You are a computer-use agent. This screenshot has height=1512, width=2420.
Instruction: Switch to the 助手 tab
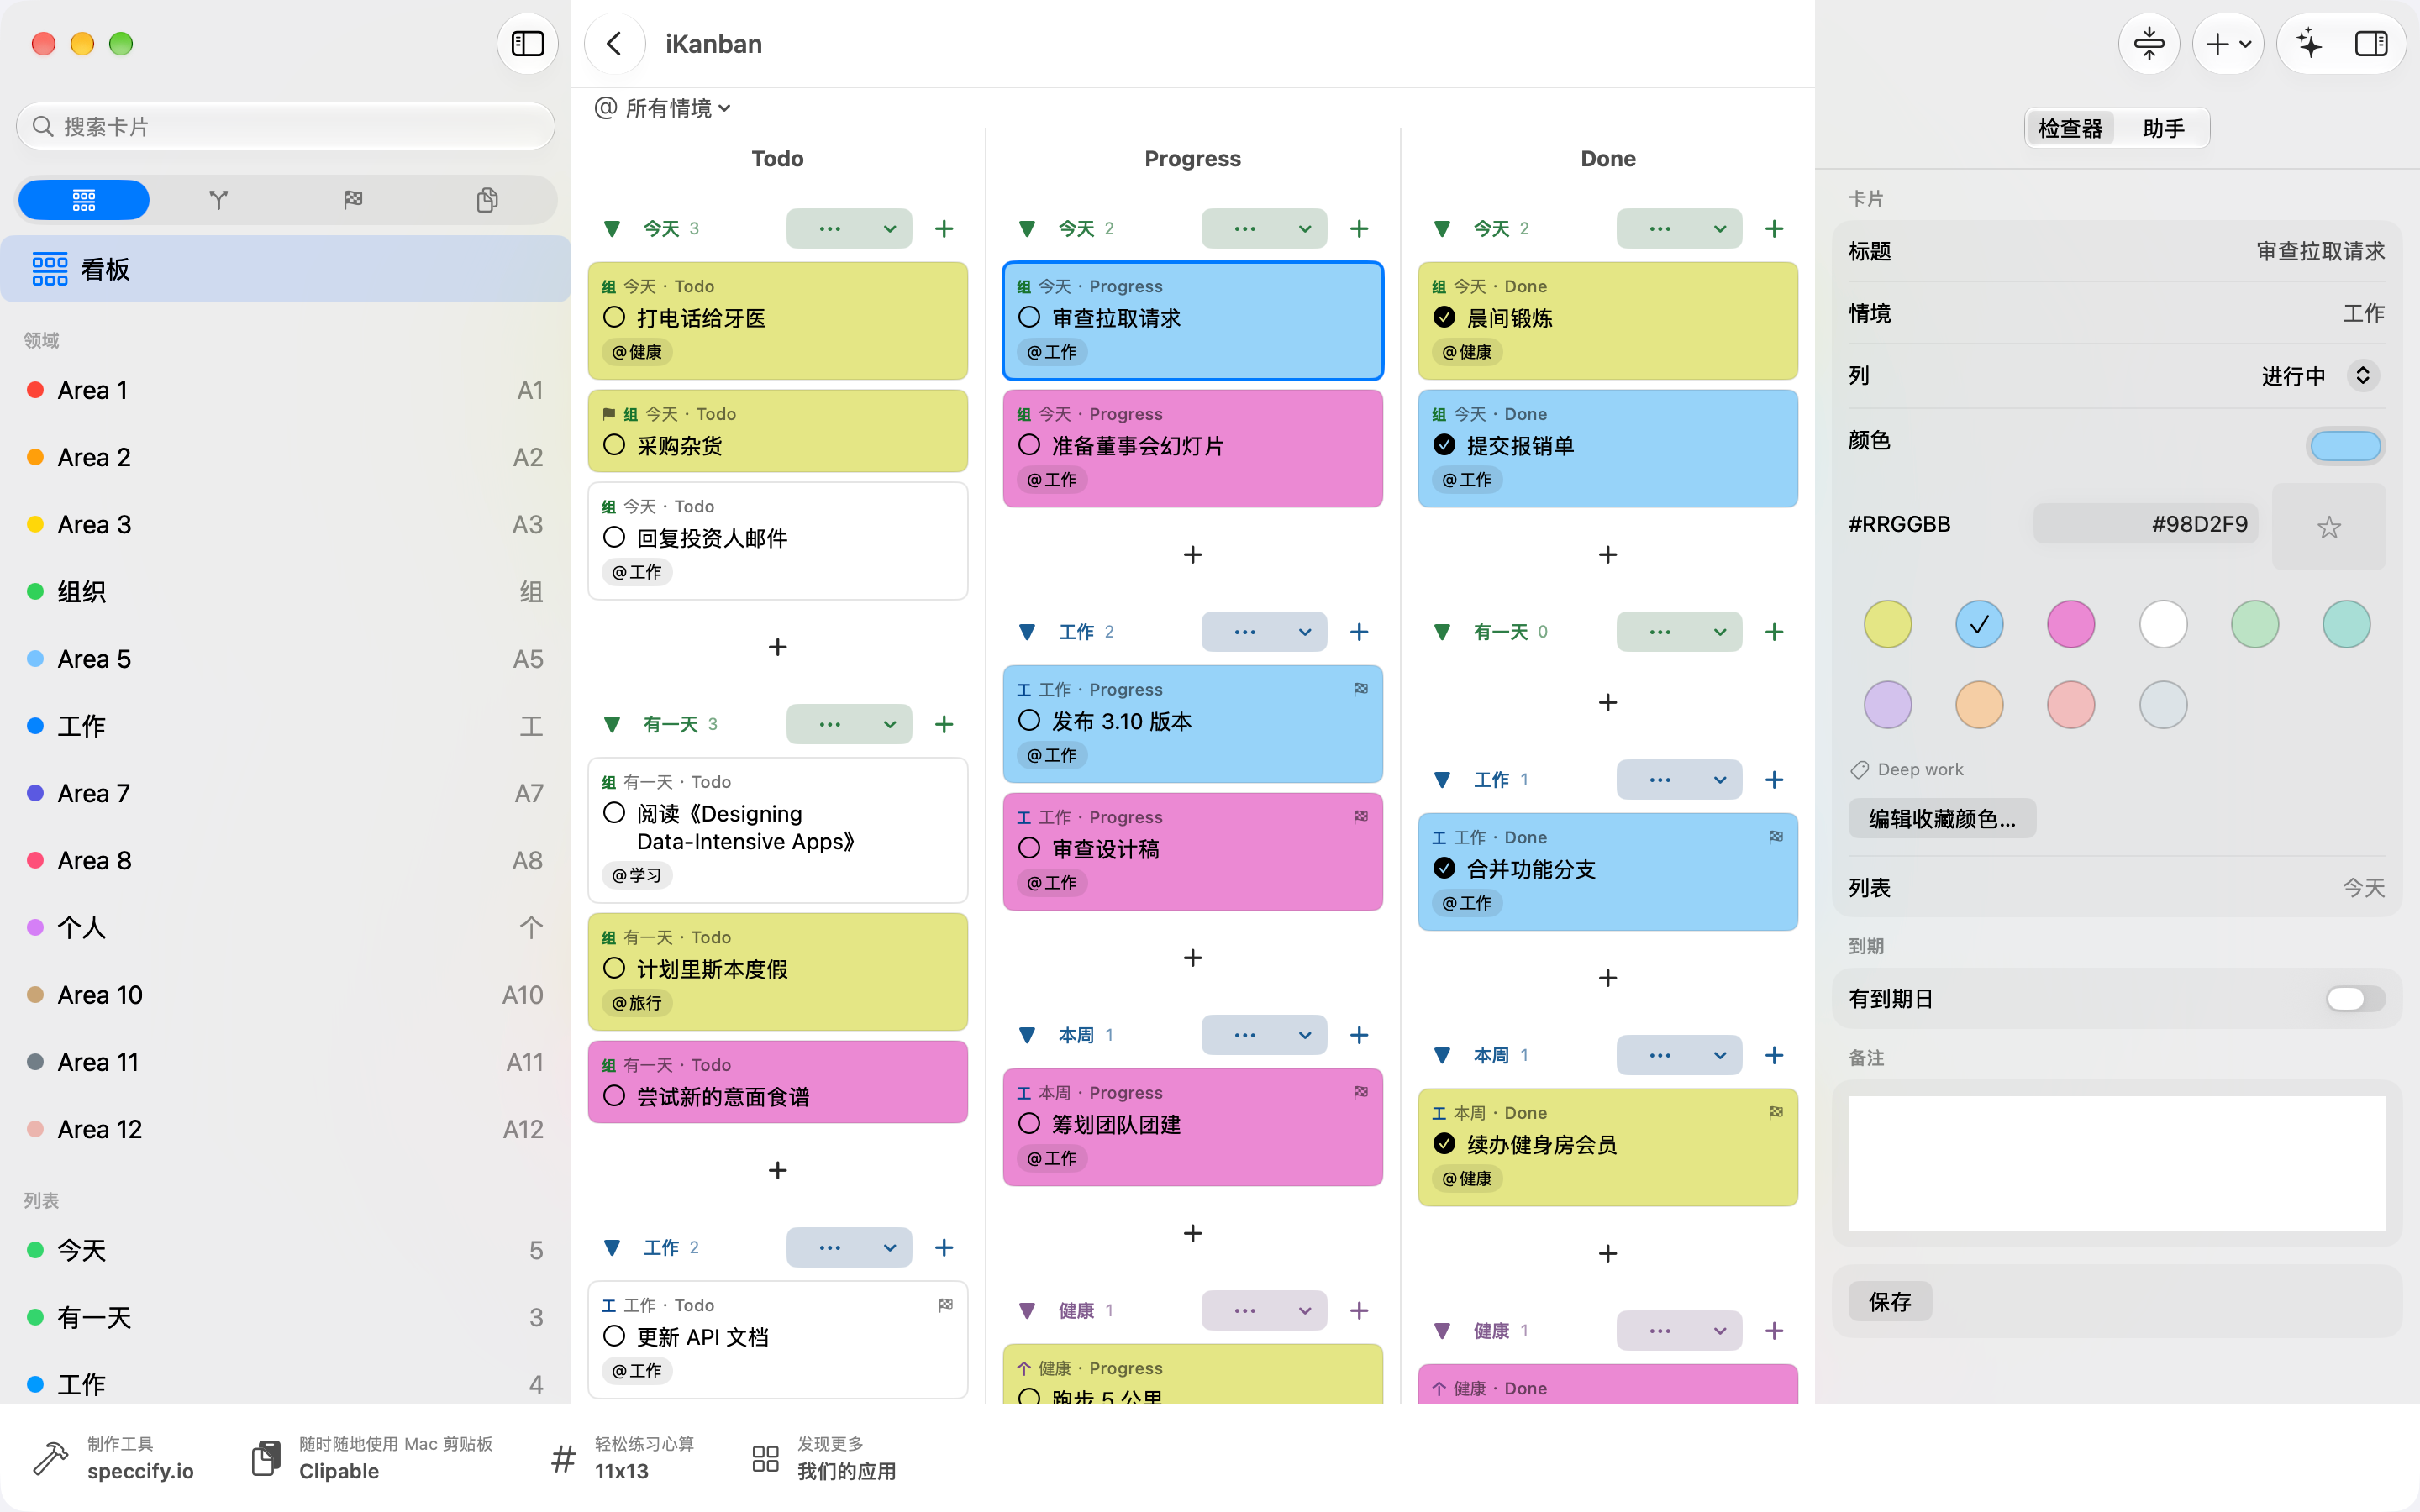[2163, 129]
